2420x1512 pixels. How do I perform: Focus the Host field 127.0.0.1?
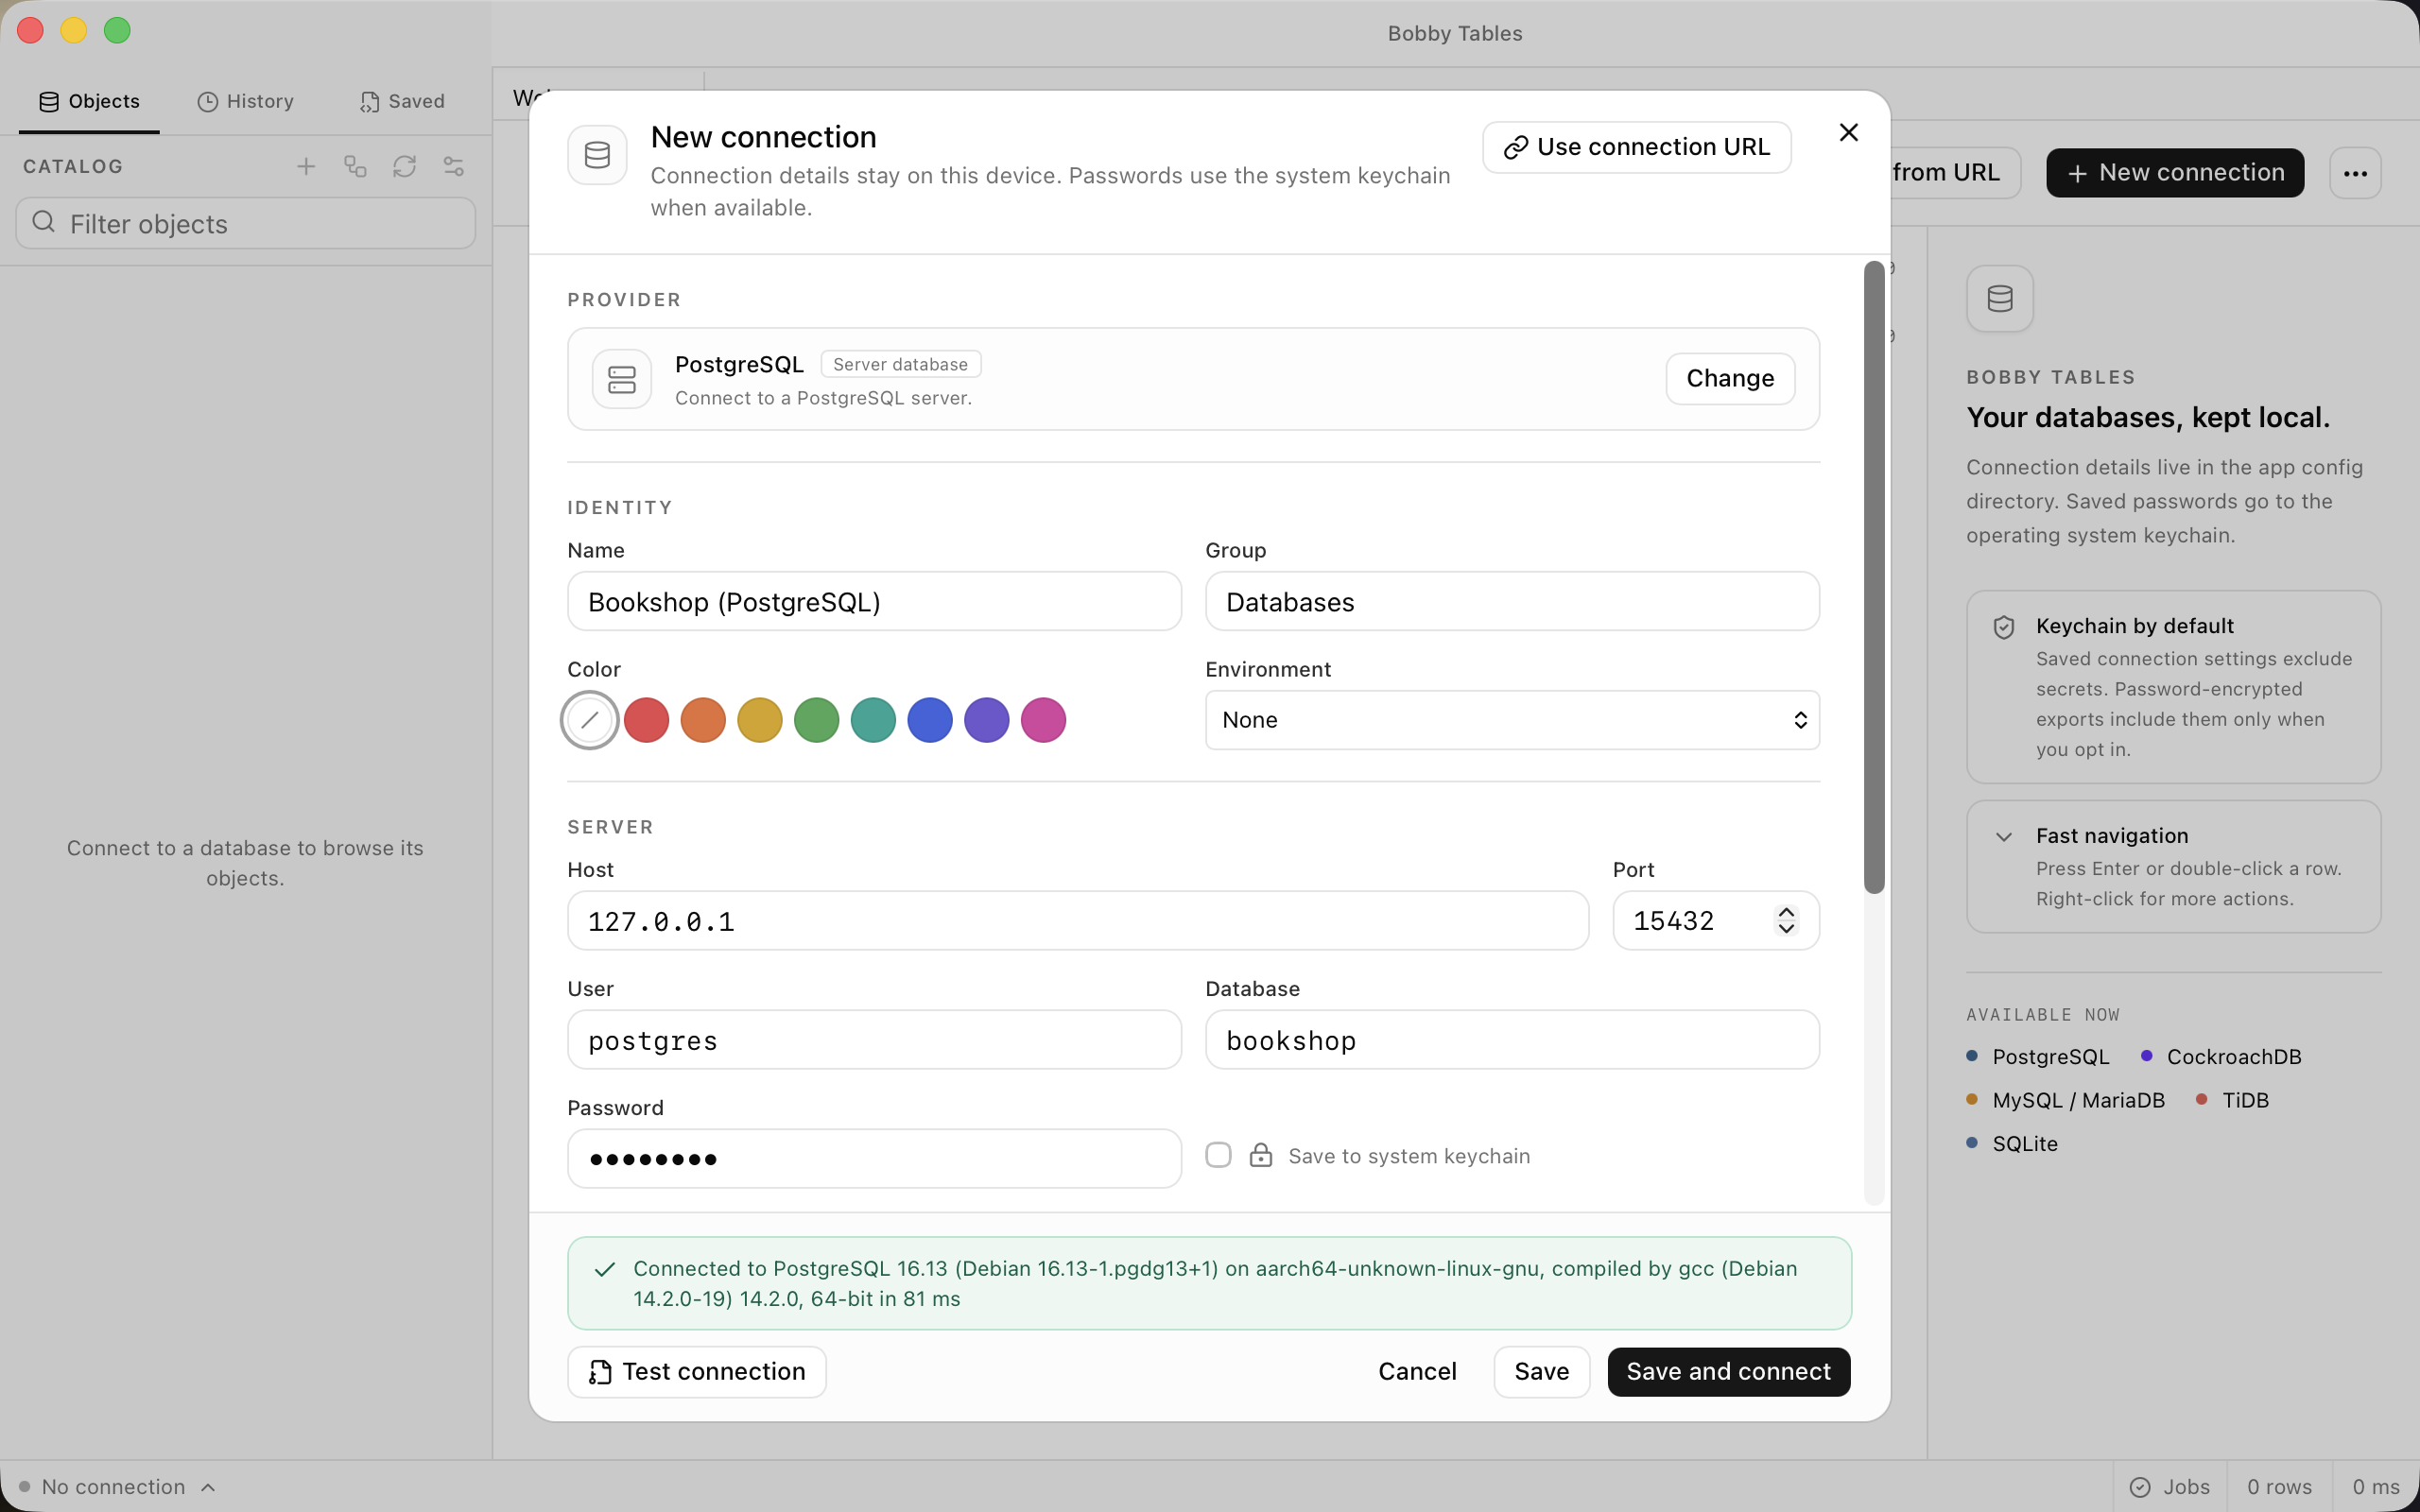(x=1078, y=920)
